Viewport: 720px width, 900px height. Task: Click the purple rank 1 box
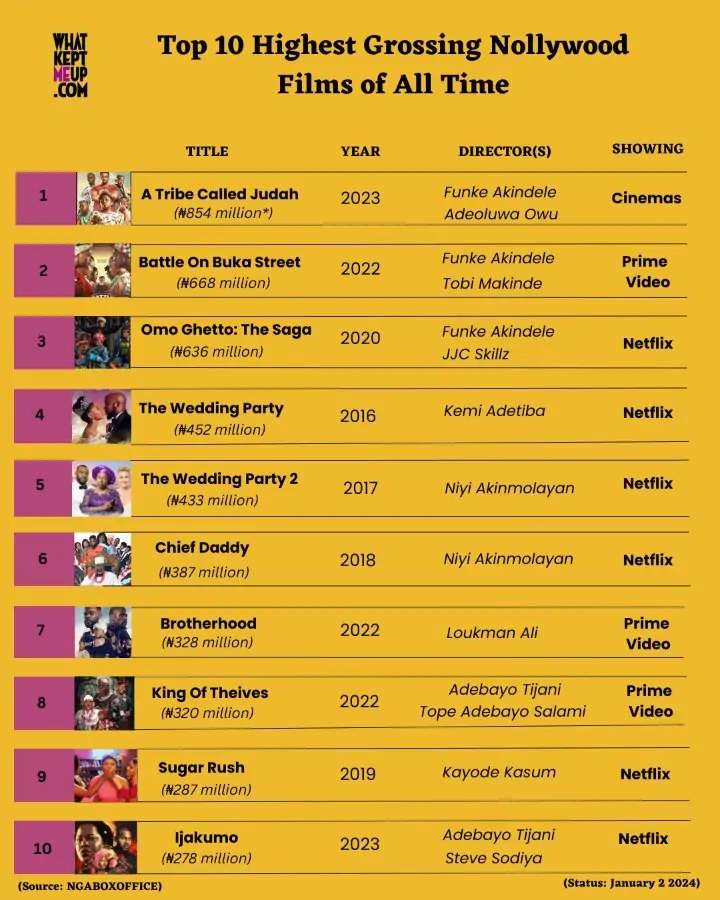[45, 197]
